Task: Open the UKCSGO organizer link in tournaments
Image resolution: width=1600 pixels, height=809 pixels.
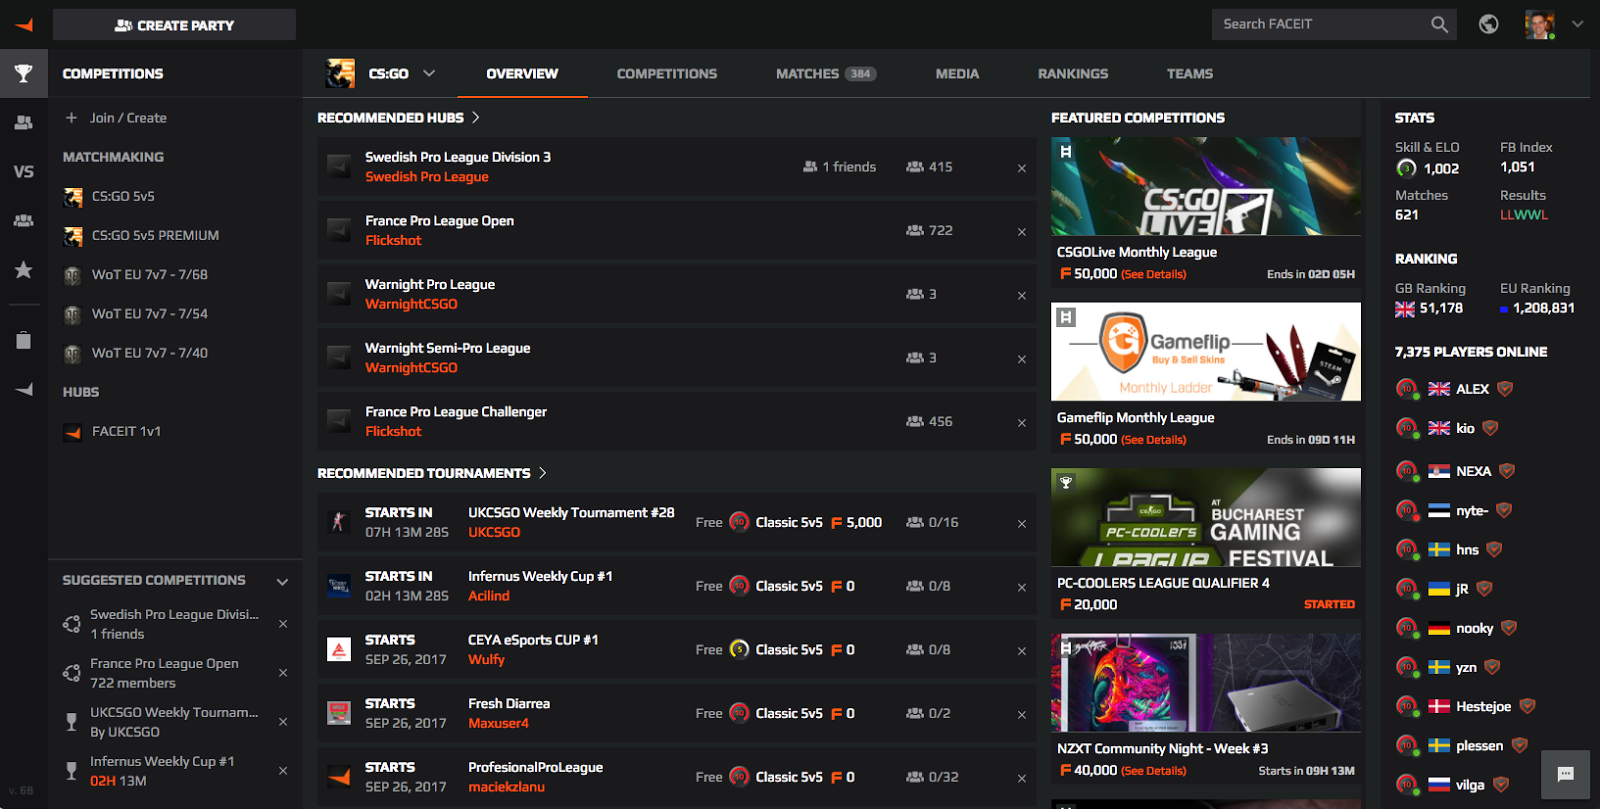Action: pyautogui.click(x=494, y=533)
